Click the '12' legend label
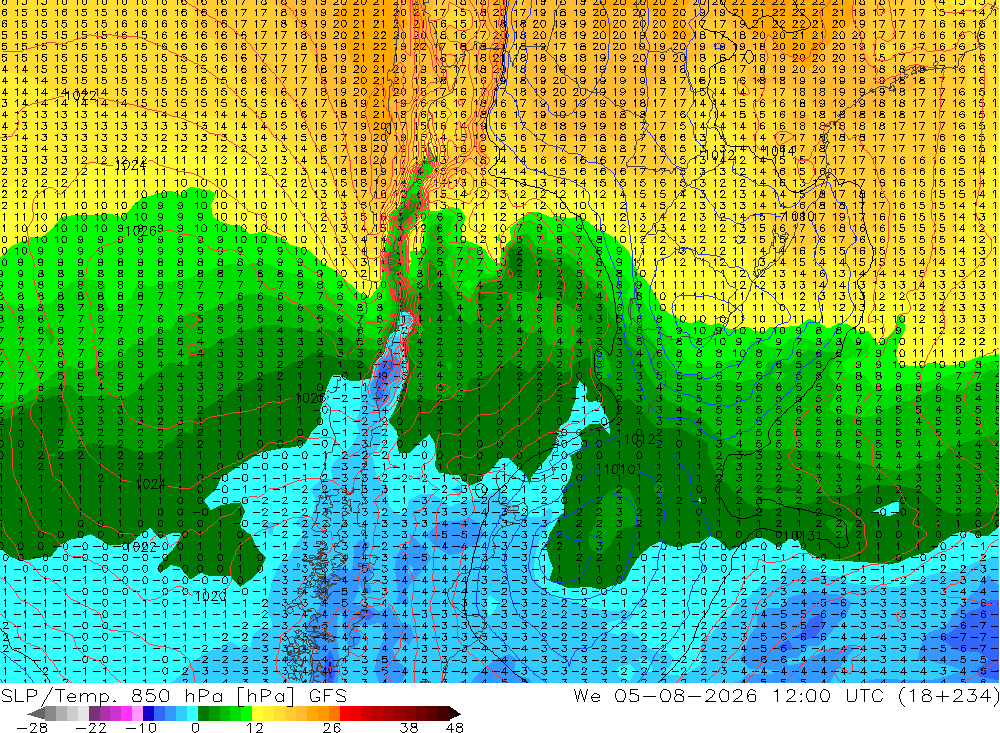Image resolution: width=1000 pixels, height=733 pixels. point(255,728)
